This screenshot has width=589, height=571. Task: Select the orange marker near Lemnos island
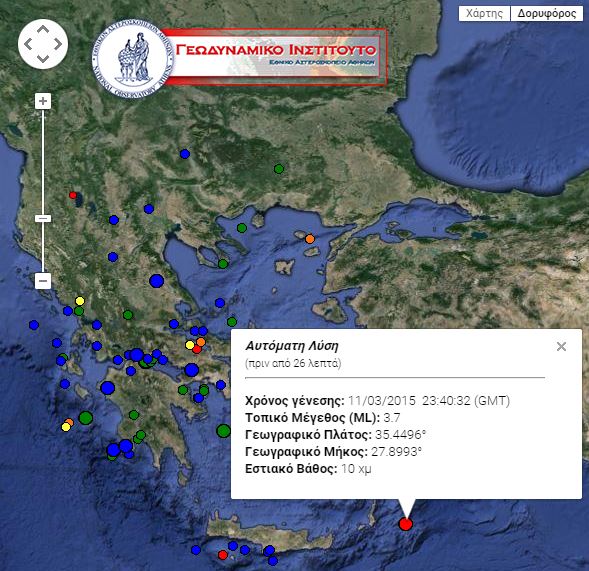point(310,239)
